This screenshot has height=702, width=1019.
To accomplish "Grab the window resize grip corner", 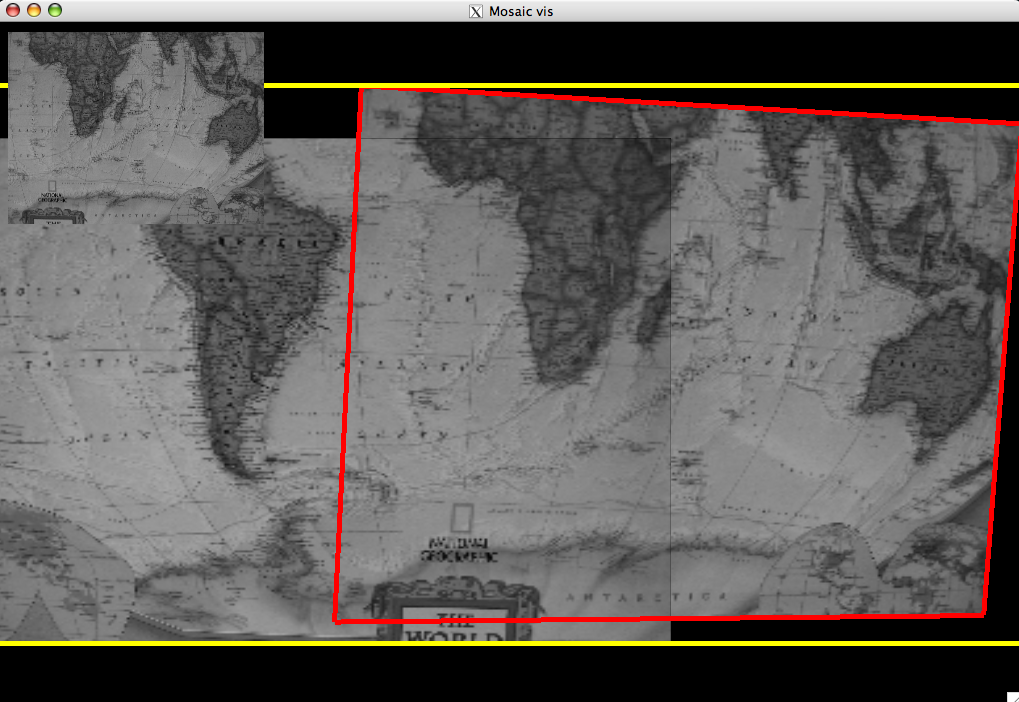I will pyautogui.click(x=1011, y=695).
